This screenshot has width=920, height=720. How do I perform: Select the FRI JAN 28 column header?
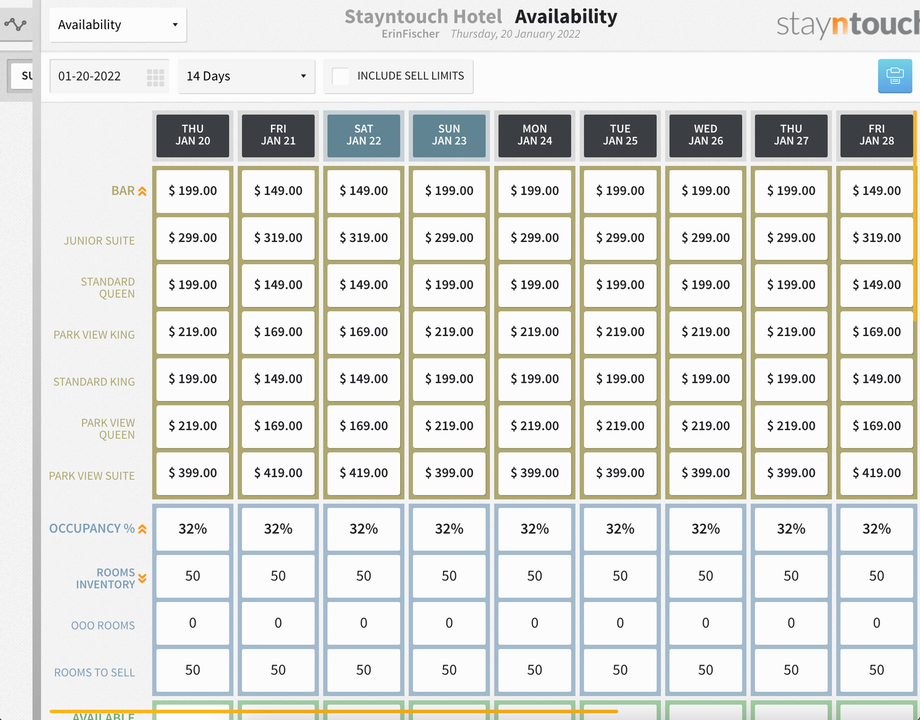tap(877, 135)
